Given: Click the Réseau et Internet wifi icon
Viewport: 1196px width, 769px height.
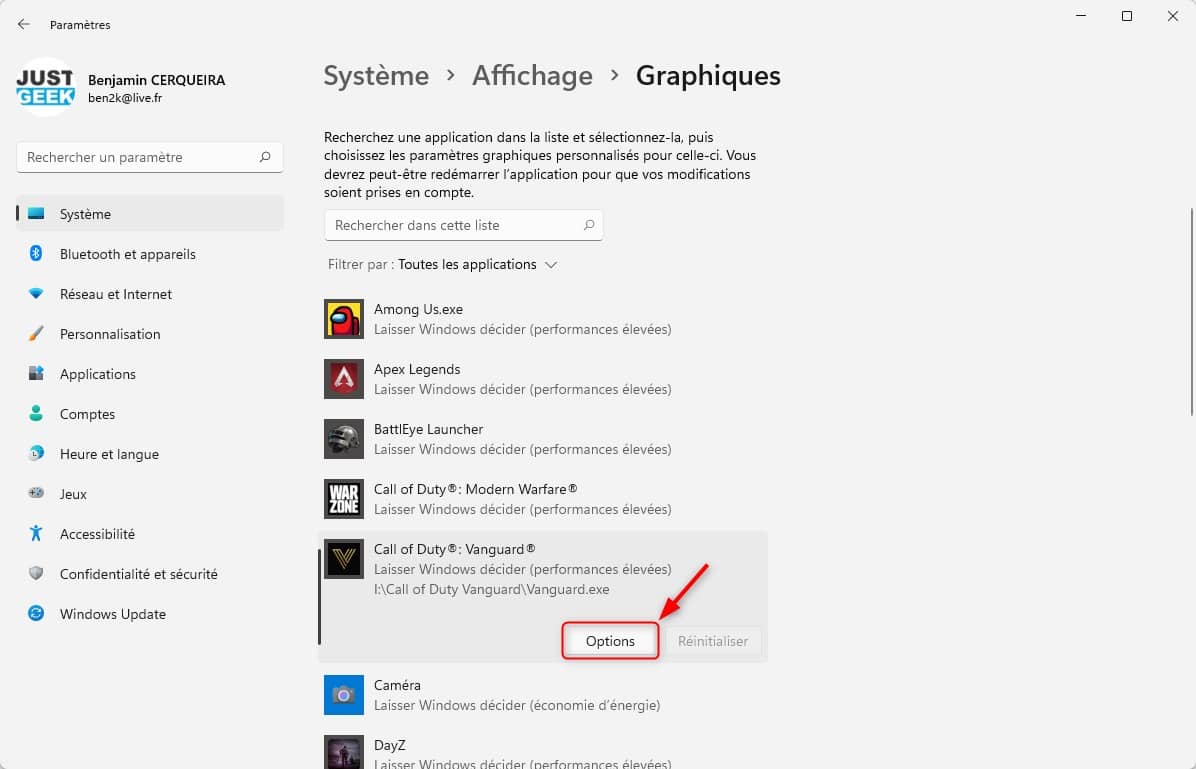Looking at the screenshot, I should 36,294.
